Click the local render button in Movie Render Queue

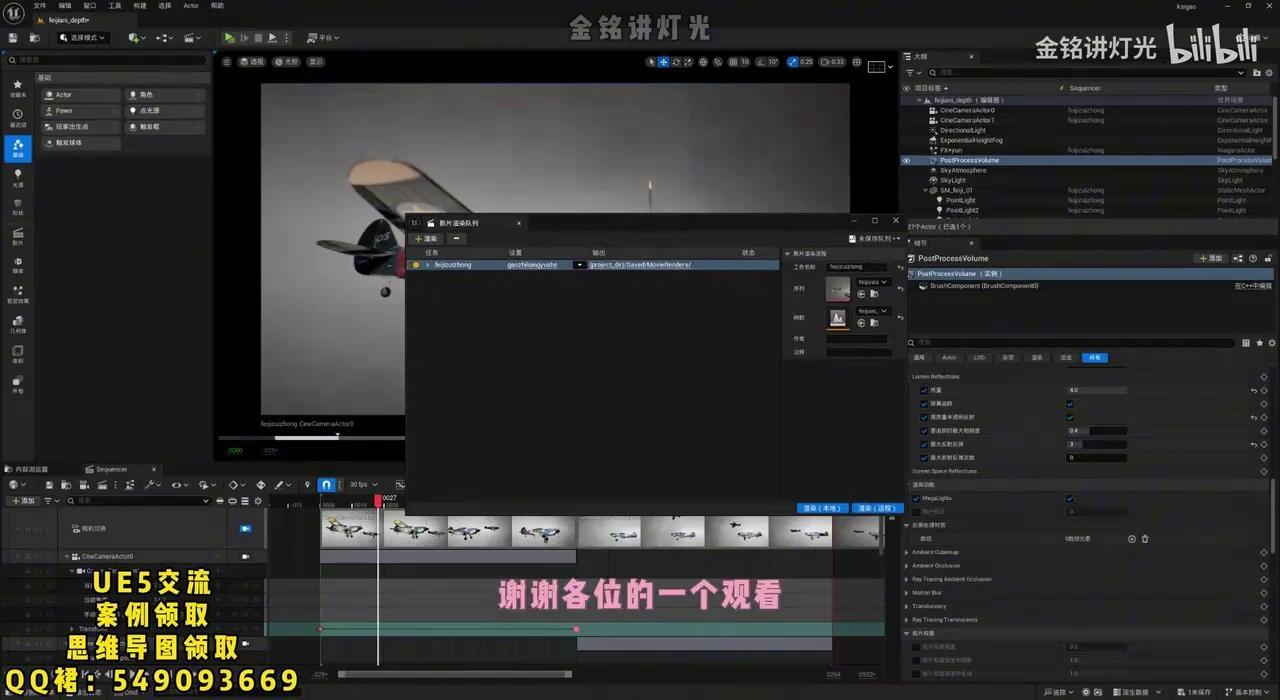[821, 508]
